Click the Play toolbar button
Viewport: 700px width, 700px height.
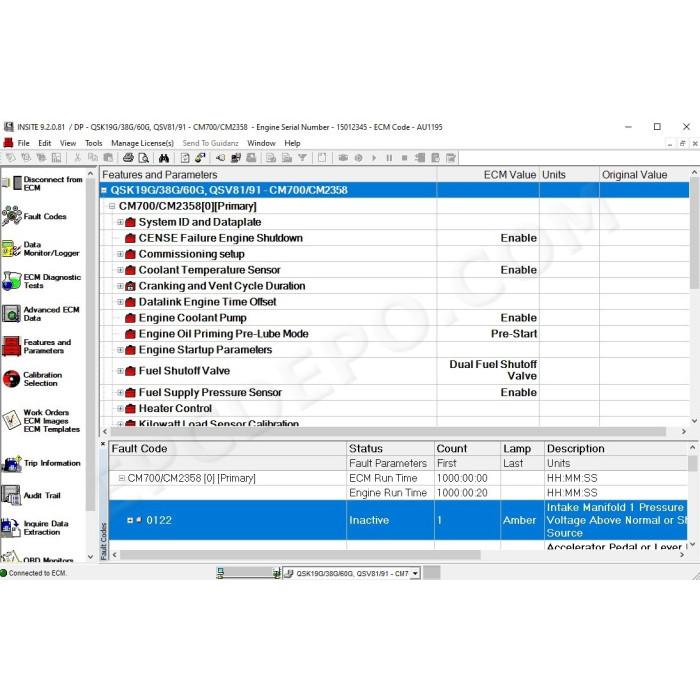pyautogui.click(x=374, y=158)
